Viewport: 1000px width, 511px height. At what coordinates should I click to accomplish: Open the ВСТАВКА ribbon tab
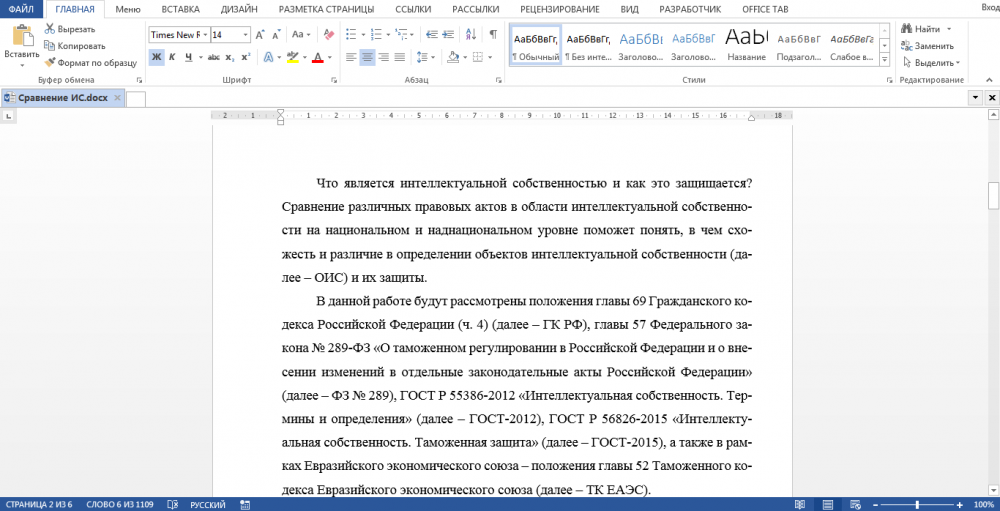[180, 9]
